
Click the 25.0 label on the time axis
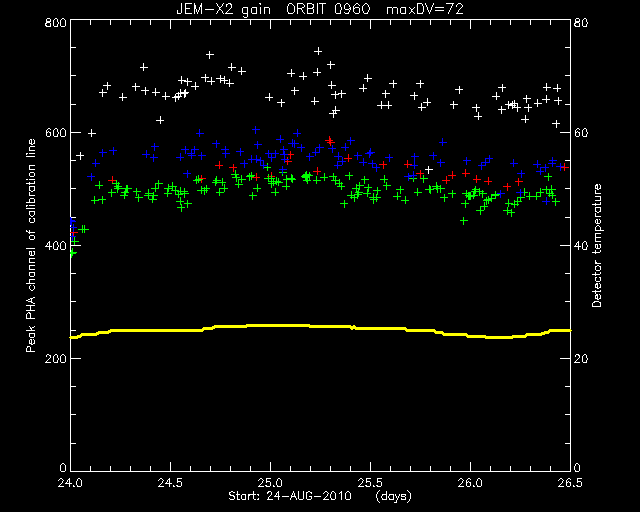click(270, 483)
